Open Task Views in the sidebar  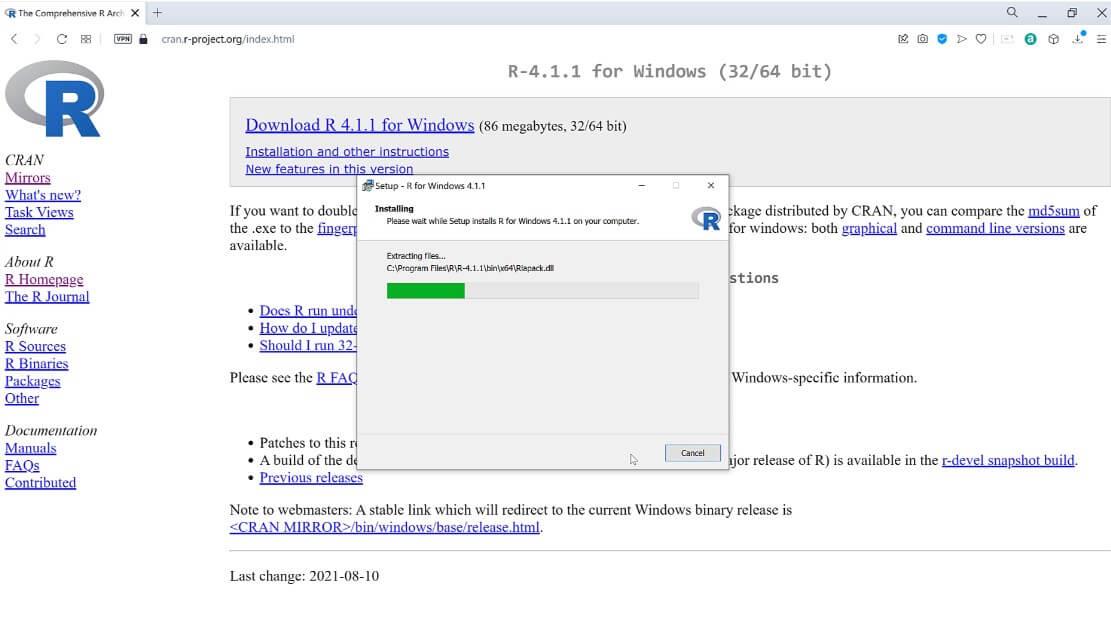39,213
